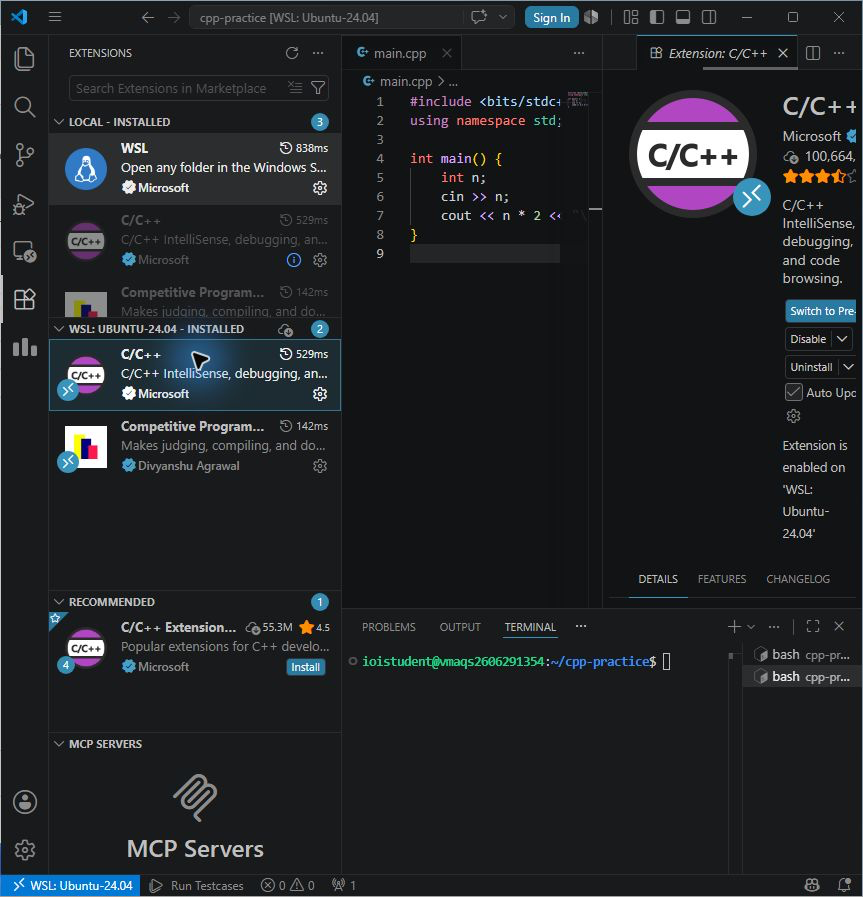Install local extensions in WSL cloud icon
Screen dimensions: 863x897
click(x=285, y=330)
